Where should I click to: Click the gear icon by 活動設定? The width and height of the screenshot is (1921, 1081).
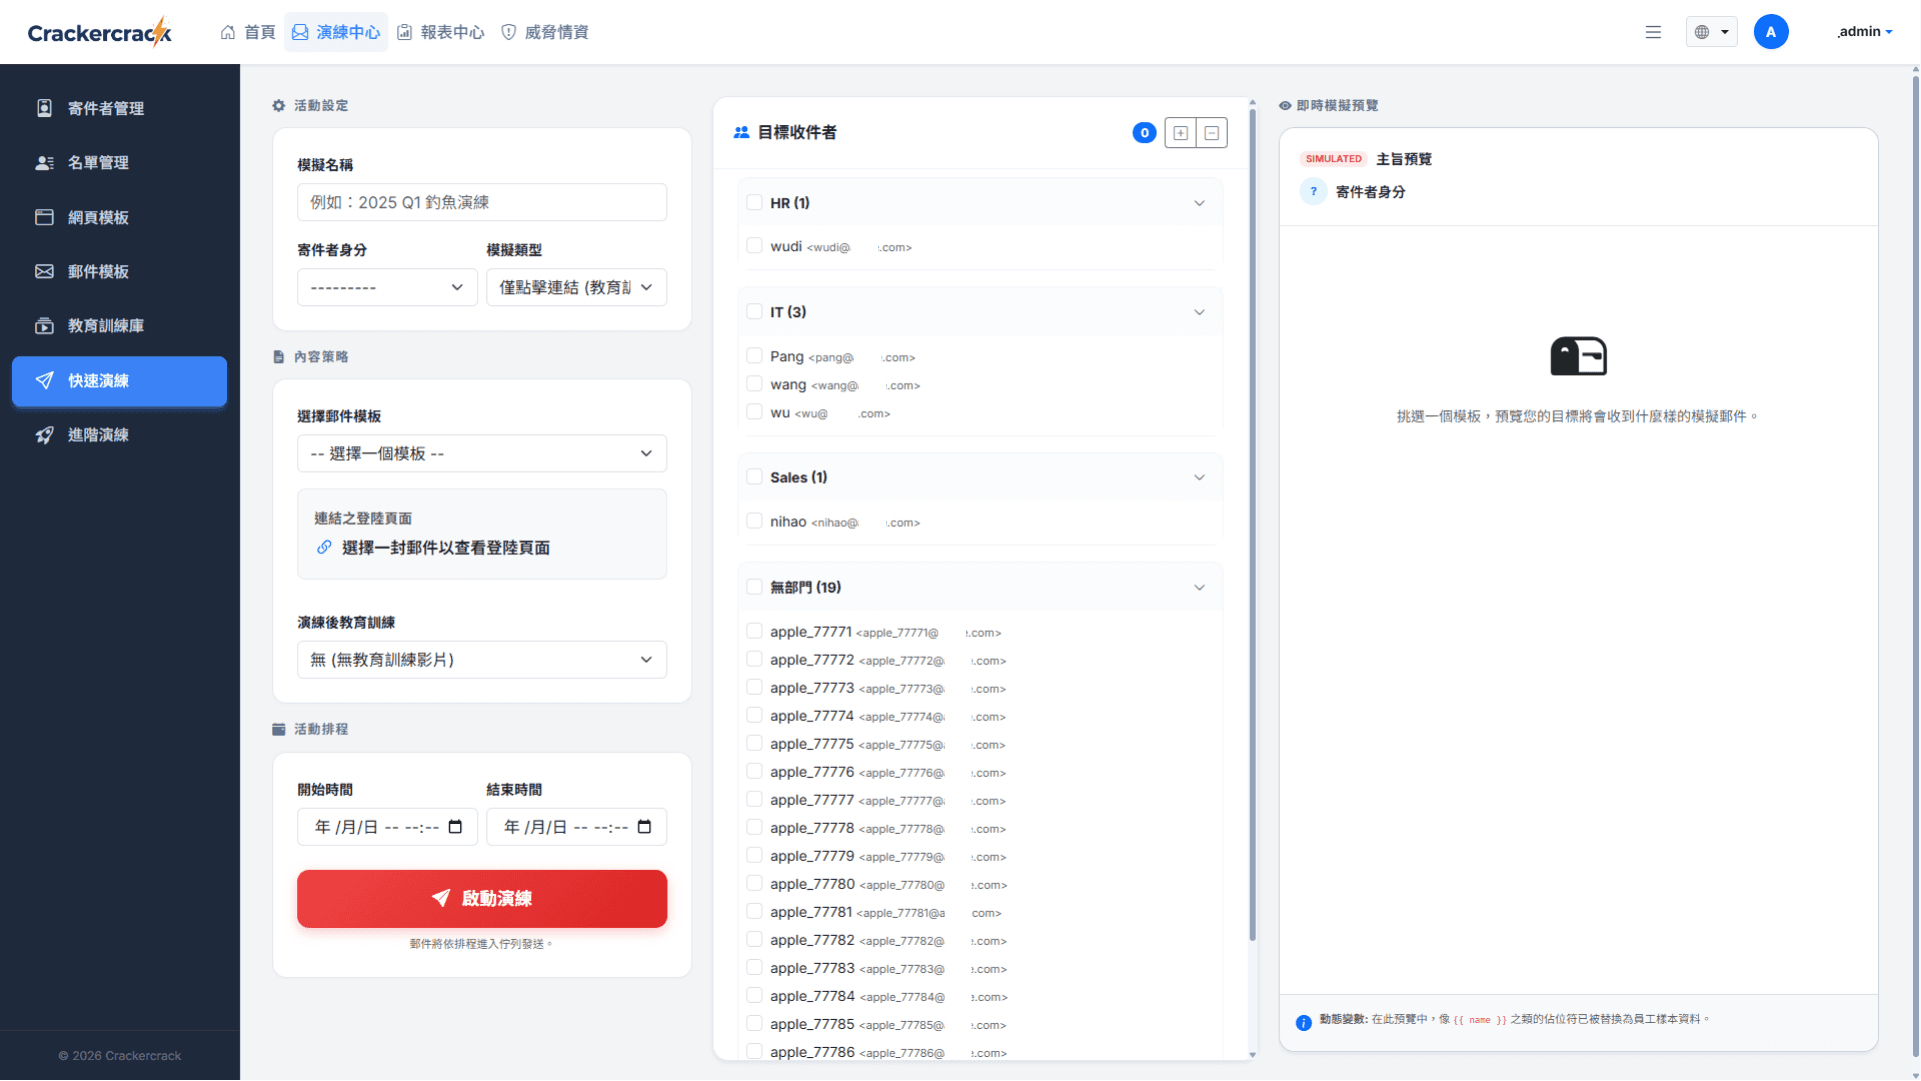pos(279,105)
